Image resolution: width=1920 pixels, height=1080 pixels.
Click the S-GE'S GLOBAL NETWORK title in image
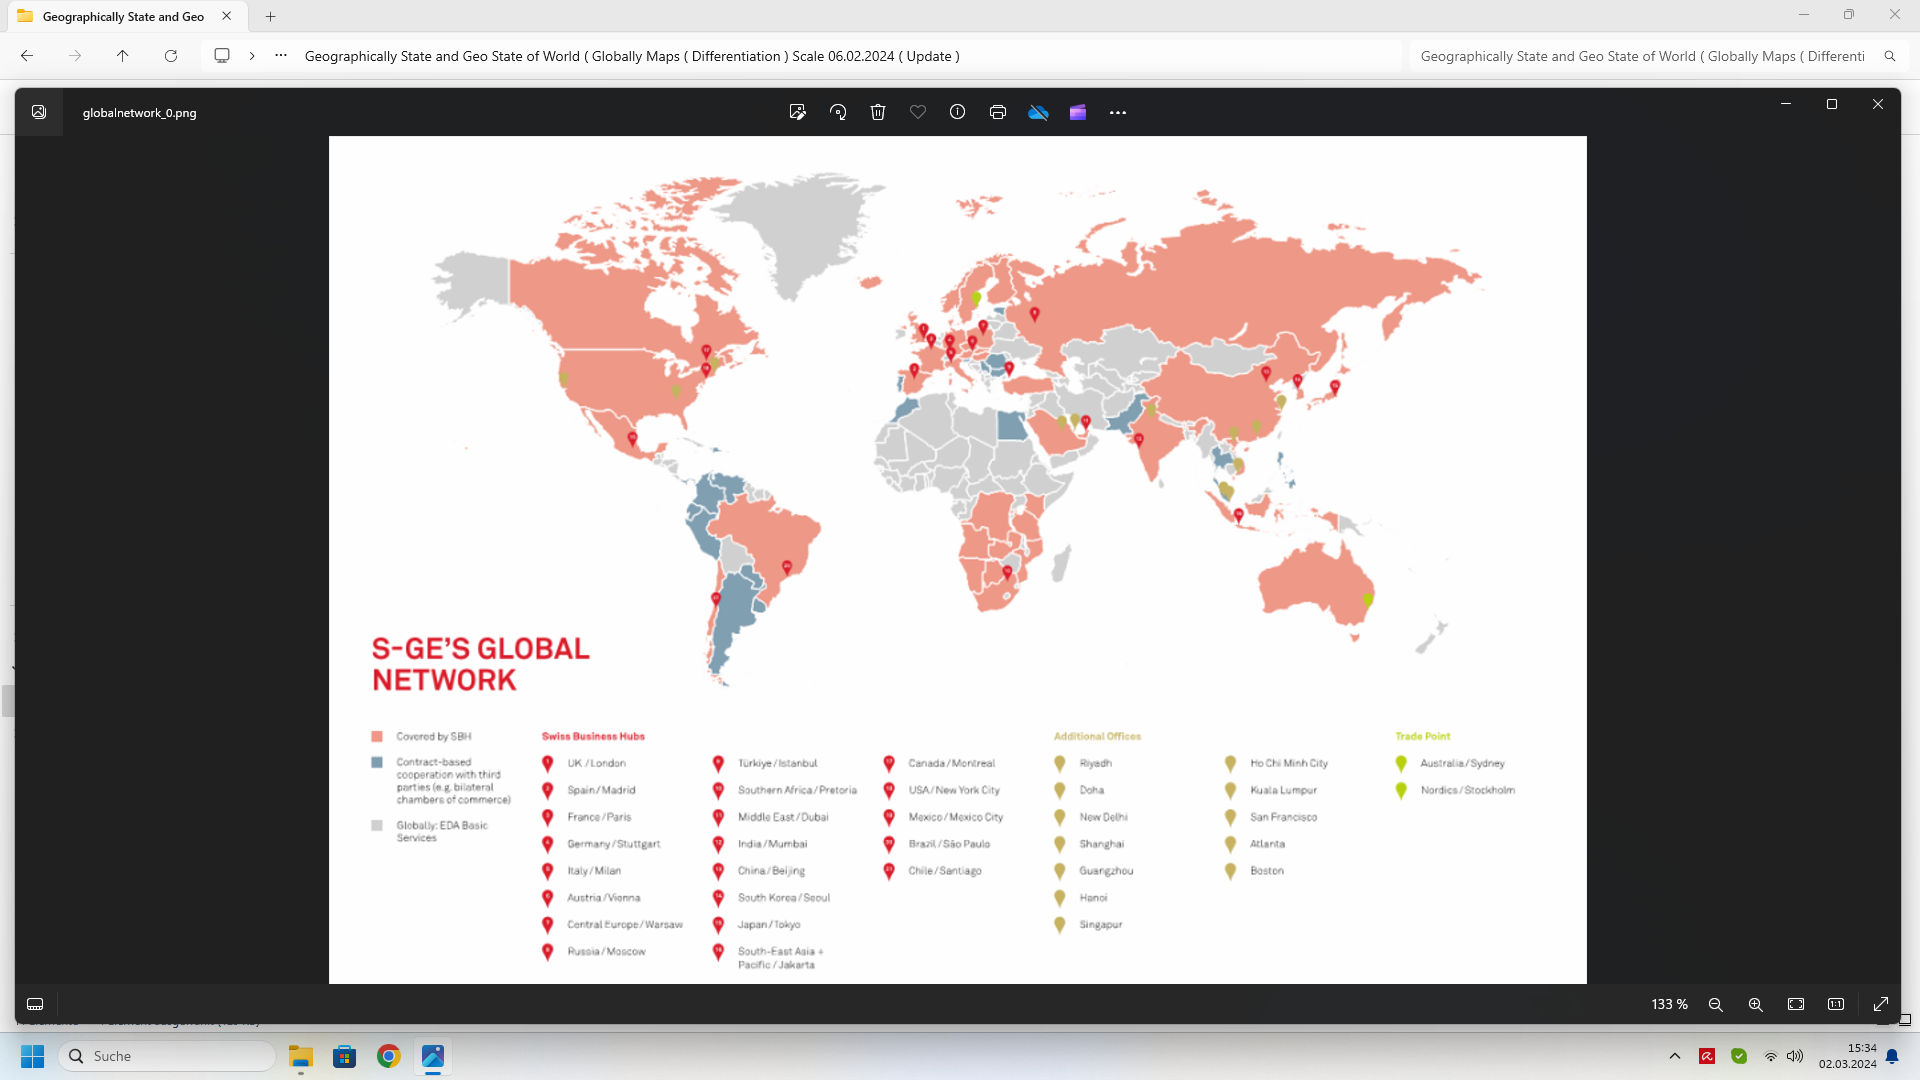coord(480,664)
